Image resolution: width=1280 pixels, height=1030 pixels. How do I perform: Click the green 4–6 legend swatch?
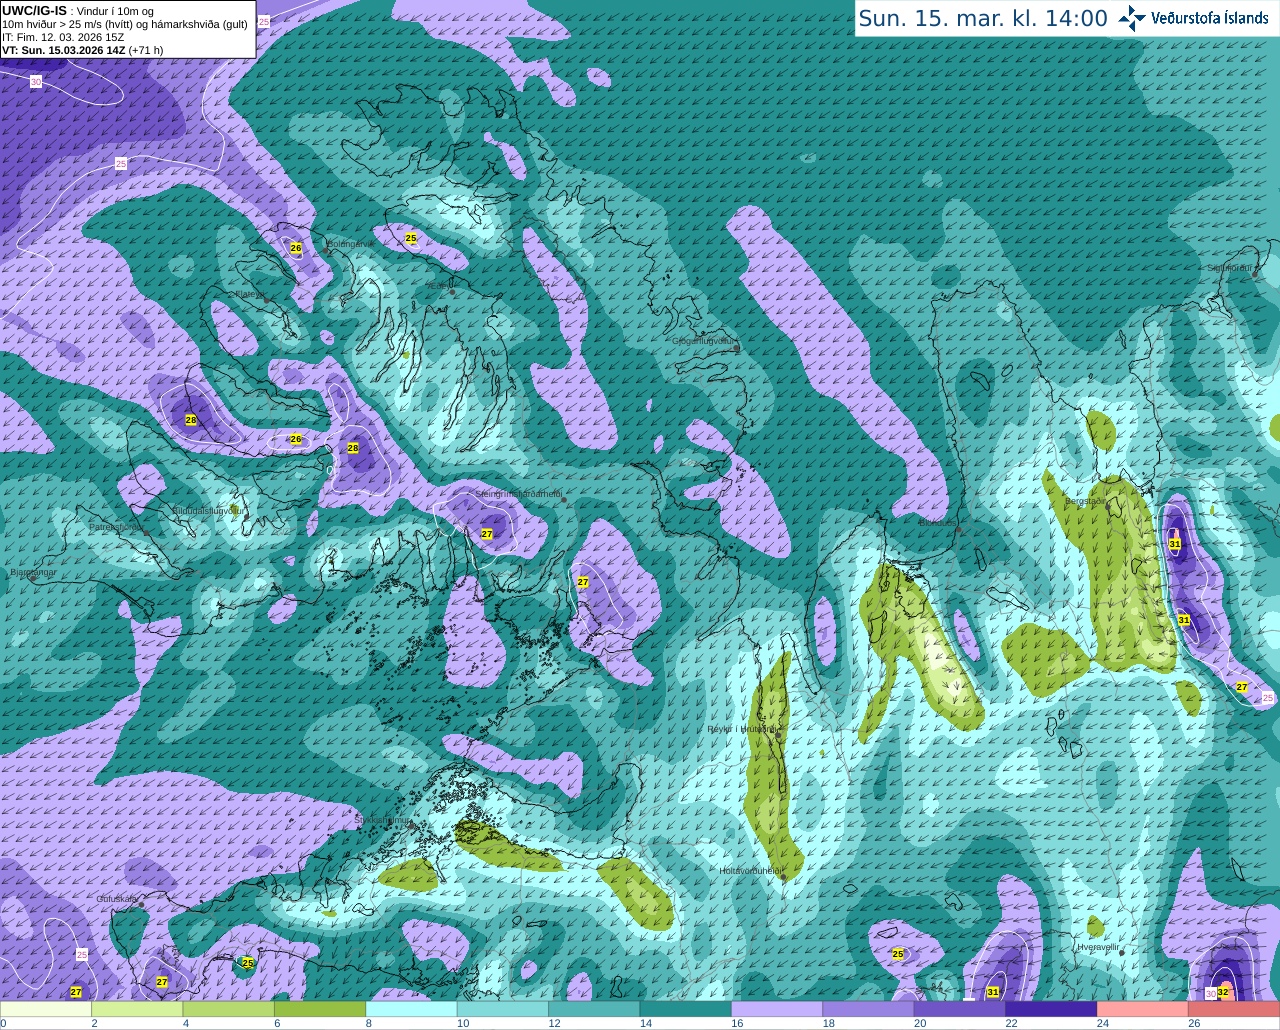(229, 1009)
